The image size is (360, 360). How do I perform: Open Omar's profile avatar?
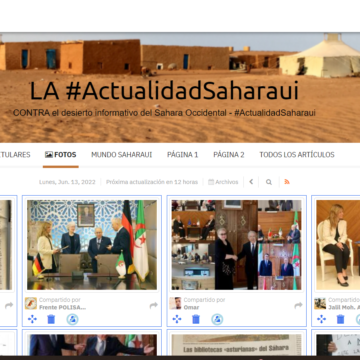click(x=175, y=303)
